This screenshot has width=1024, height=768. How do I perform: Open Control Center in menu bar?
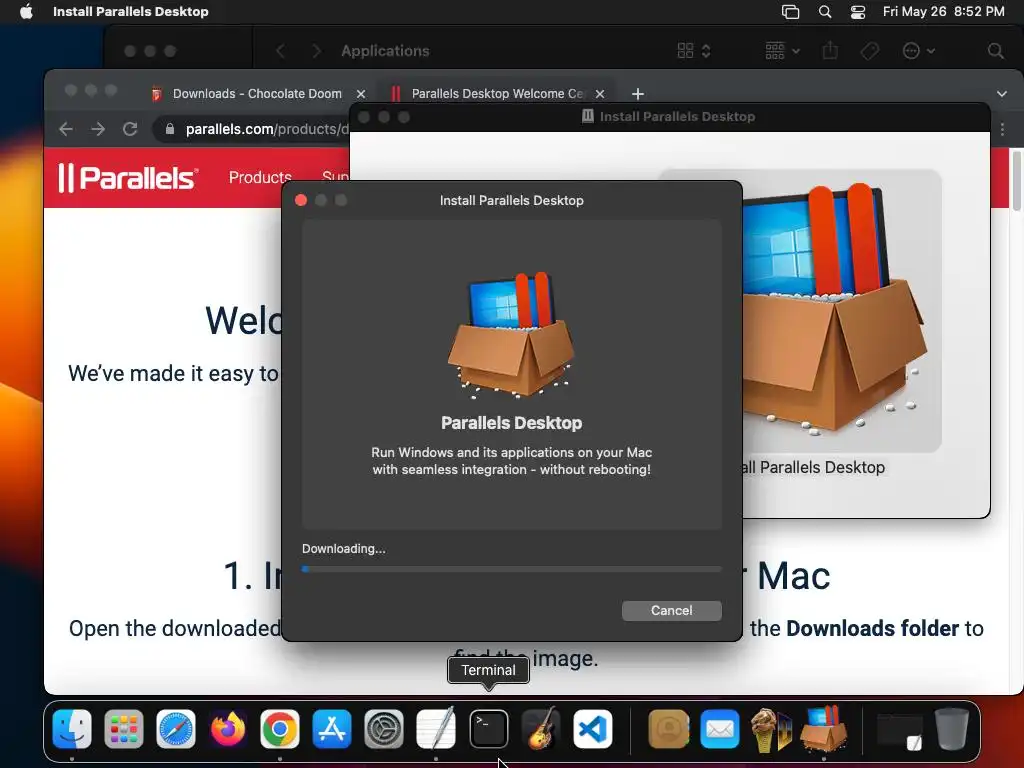click(857, 12)
